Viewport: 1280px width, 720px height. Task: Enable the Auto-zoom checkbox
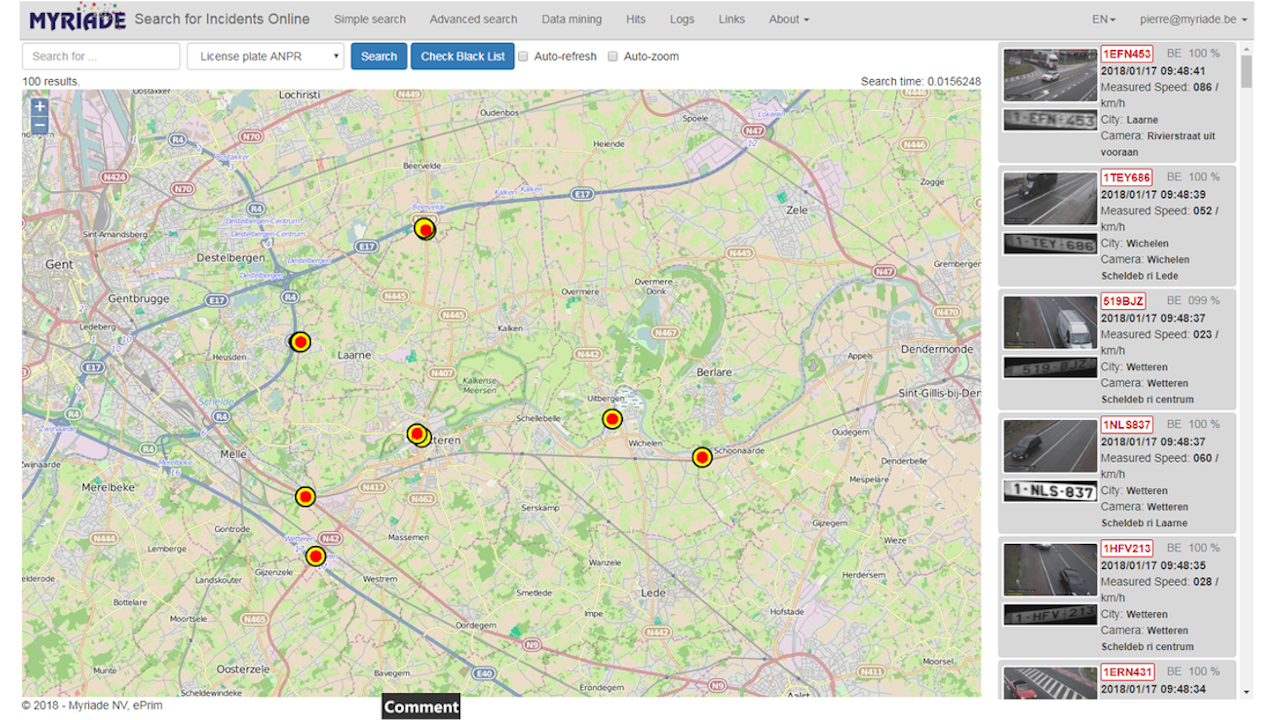[613, 57]
